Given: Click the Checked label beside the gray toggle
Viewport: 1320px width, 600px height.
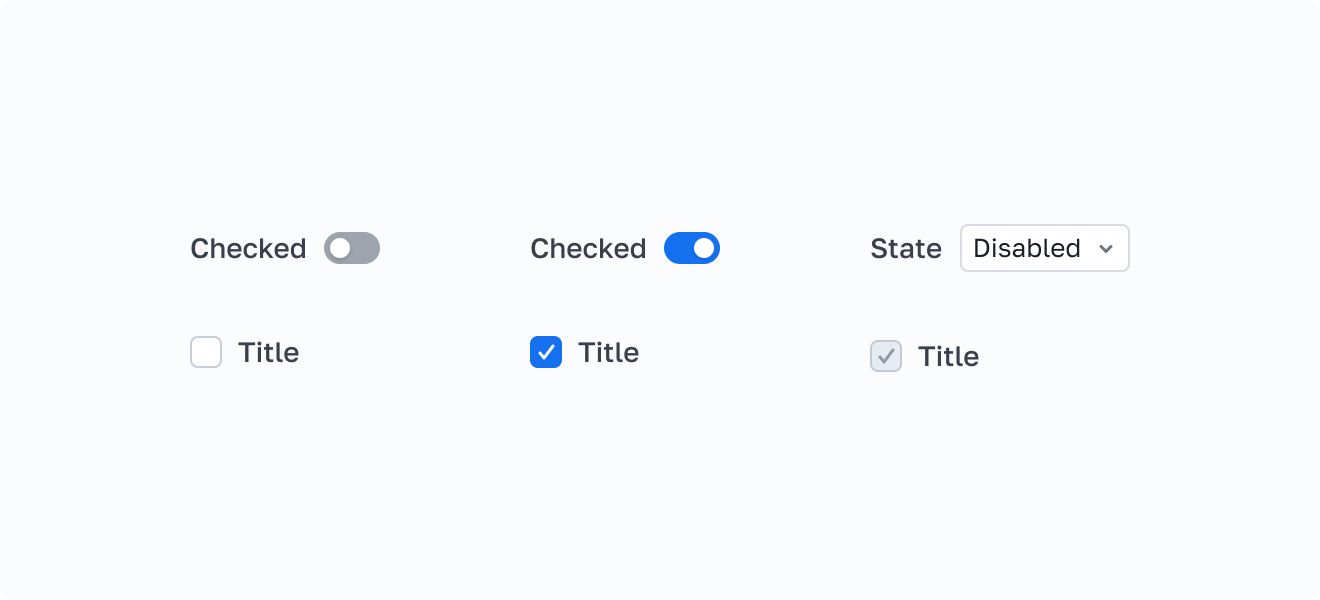Looking at the screenshot, I should click(x=248, y=248).
